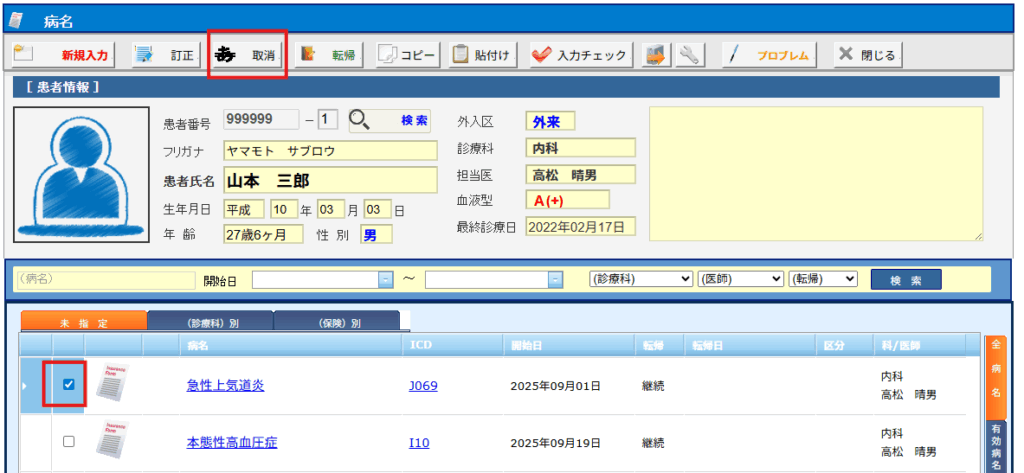Click the 新規入力 (new entry) button
This screenshot has height=473, width=1024.
click(62, 55)
